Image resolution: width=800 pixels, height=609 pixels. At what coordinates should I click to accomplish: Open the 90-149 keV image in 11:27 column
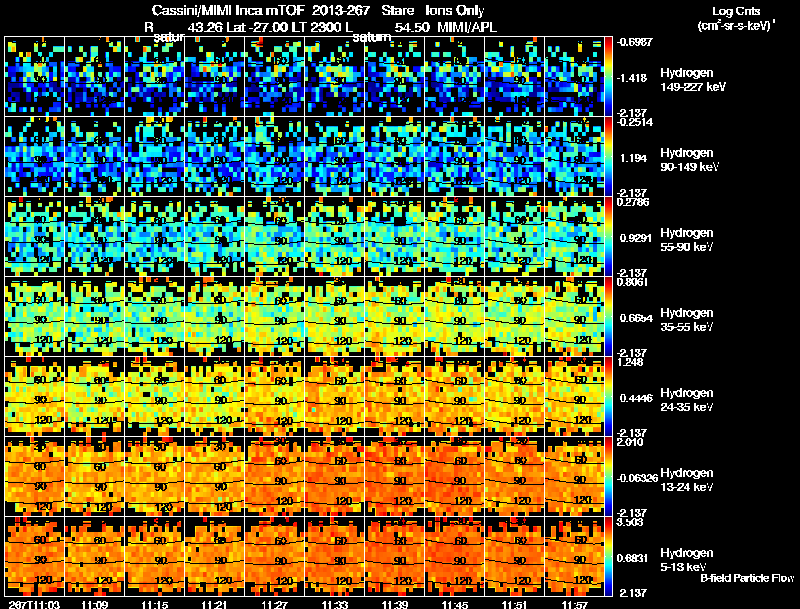pos(274,156)
